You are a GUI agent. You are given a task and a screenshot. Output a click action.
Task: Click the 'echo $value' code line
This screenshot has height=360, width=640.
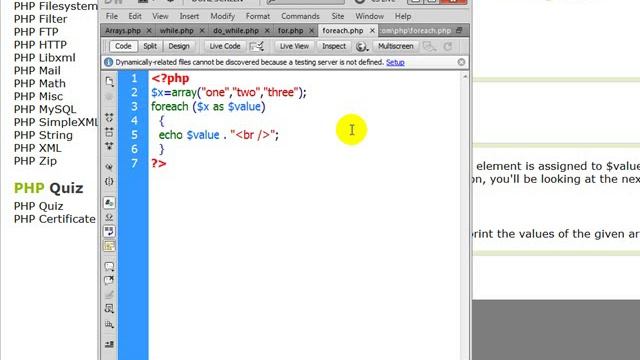(x=219, y=135)
